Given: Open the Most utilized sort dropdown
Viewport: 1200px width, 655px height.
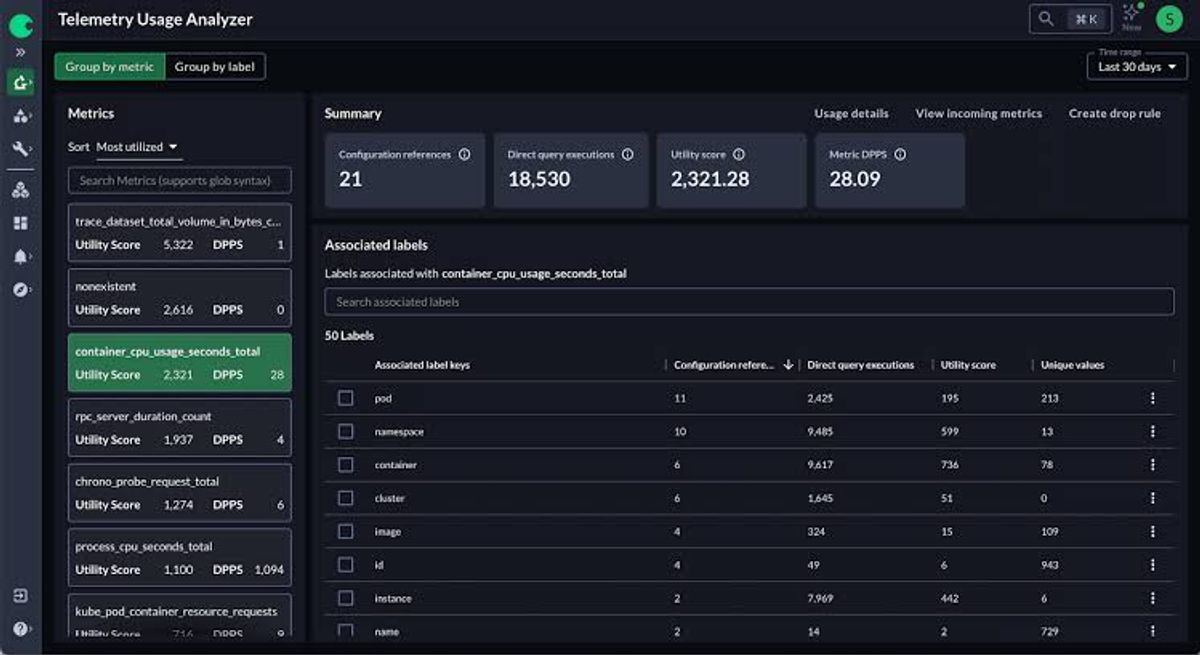Looking at the screenshot, I should pos(137,147).
